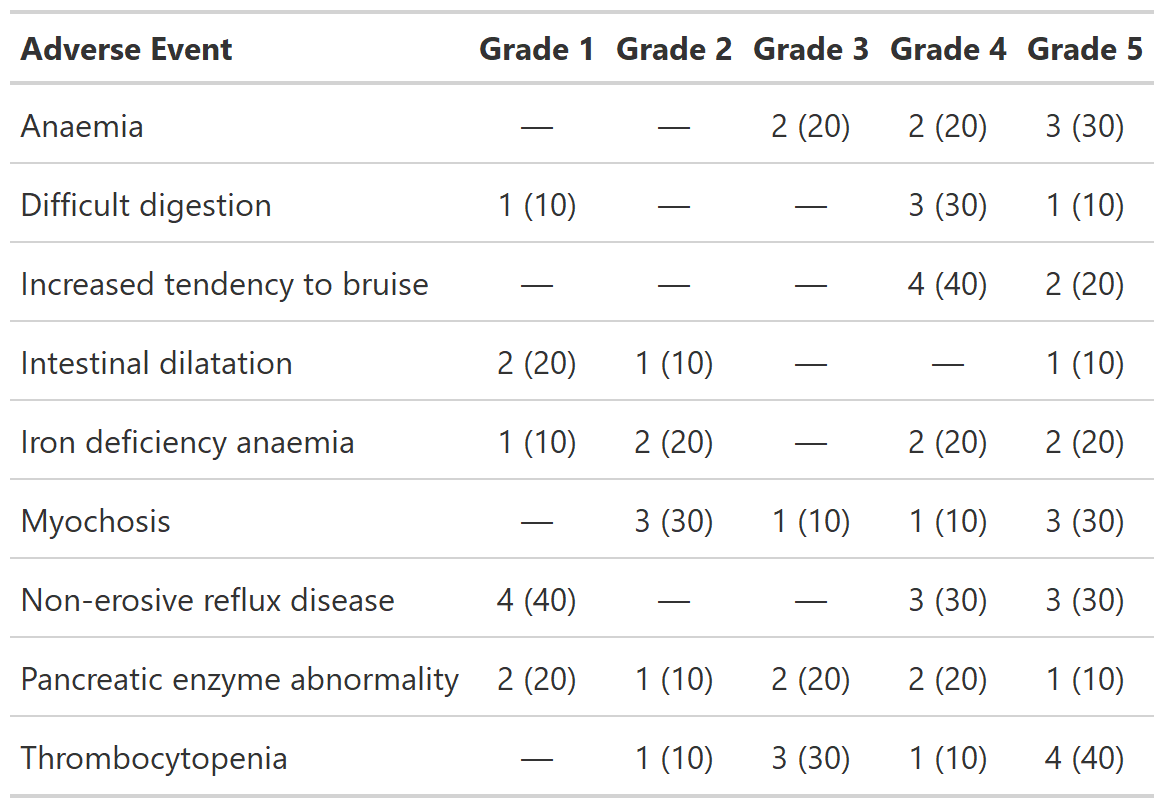The height and width of the screenshot is (808, 1164).
Task: Select Thrombocytopenia Grade 5 cell value
Action: (1085, 758)
